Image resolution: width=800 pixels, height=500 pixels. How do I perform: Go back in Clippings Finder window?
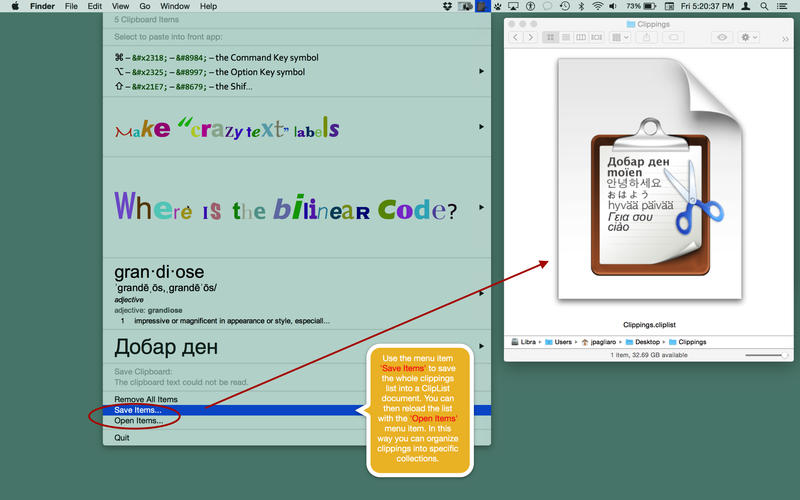tap(515, 37)
